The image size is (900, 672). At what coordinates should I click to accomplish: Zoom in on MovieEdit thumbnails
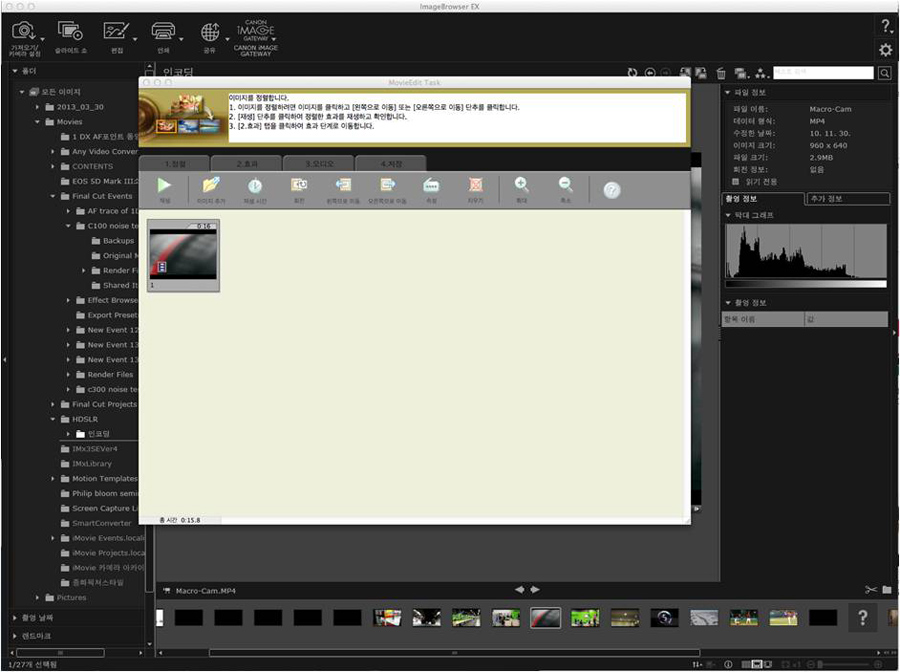tap(521, 190)
